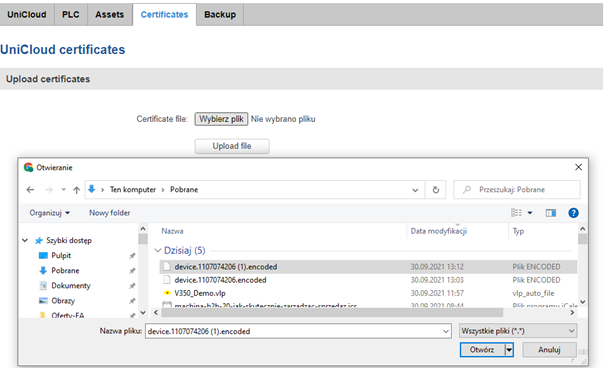Click the date 30.09.2021 13:03
Screen dimensions: 605x368
pyautogui.click(x=437, y=280)
